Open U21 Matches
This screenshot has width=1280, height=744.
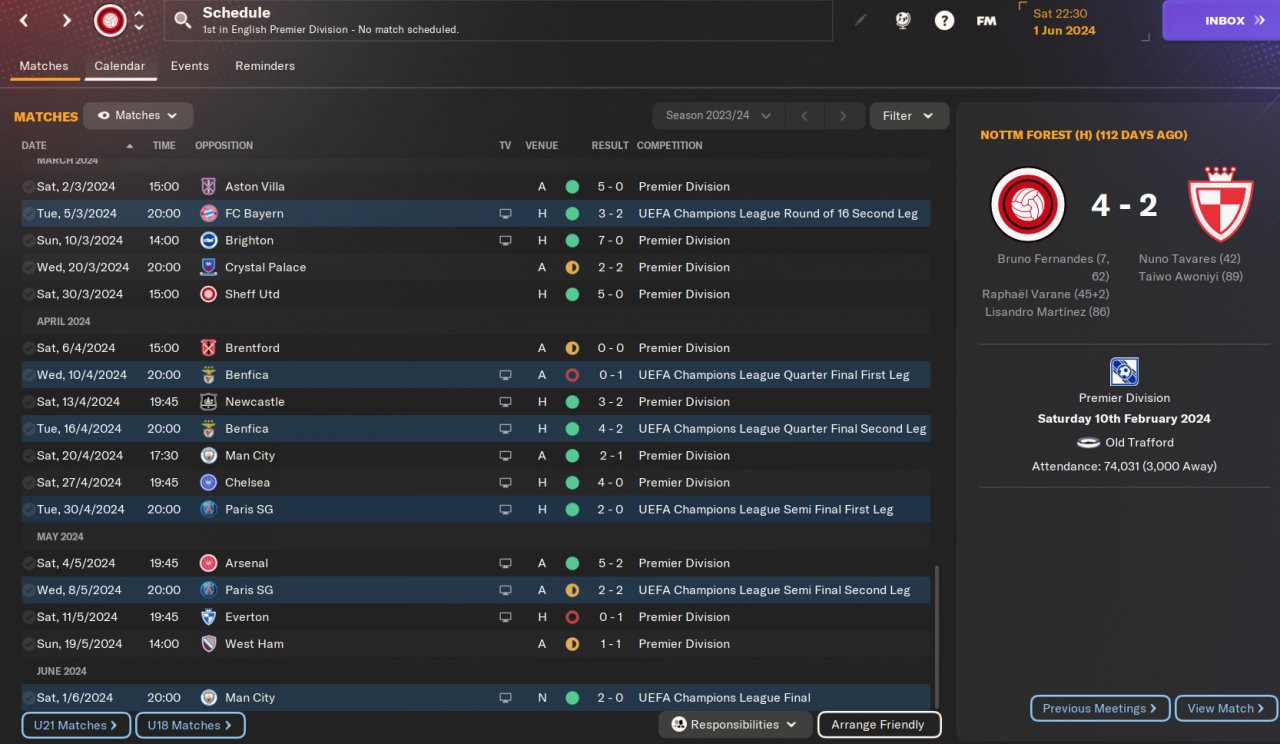pos(76,726)
